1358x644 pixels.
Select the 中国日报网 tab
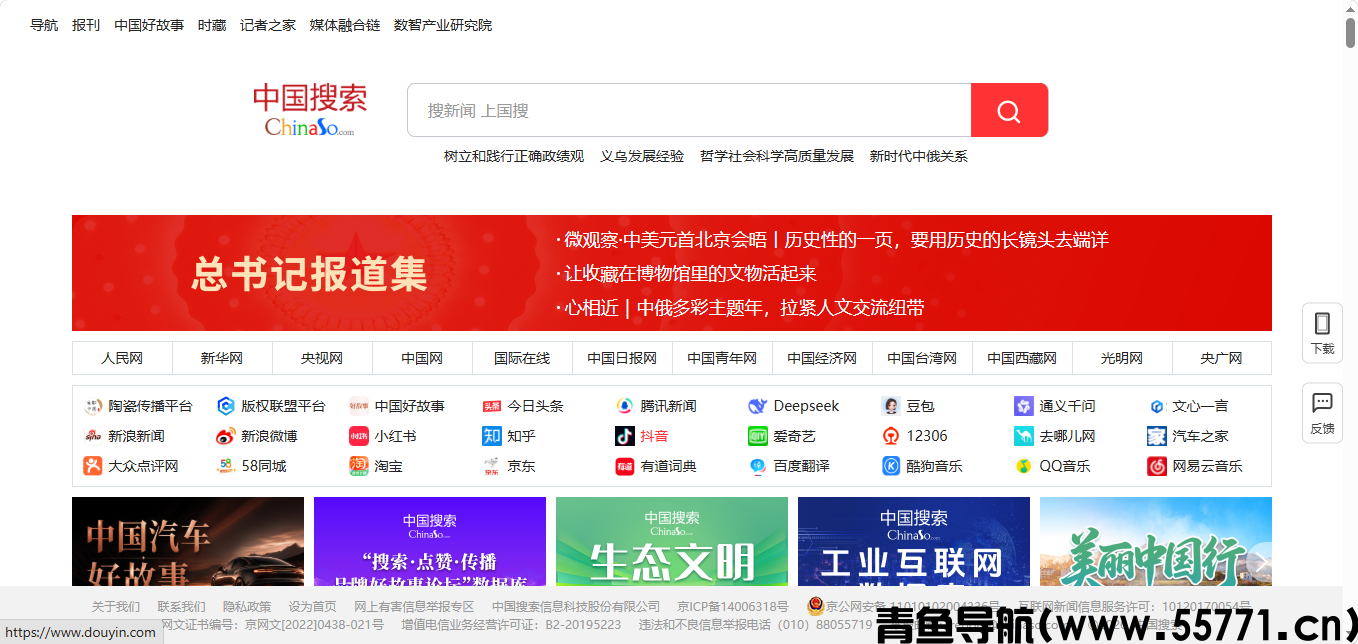622,358
